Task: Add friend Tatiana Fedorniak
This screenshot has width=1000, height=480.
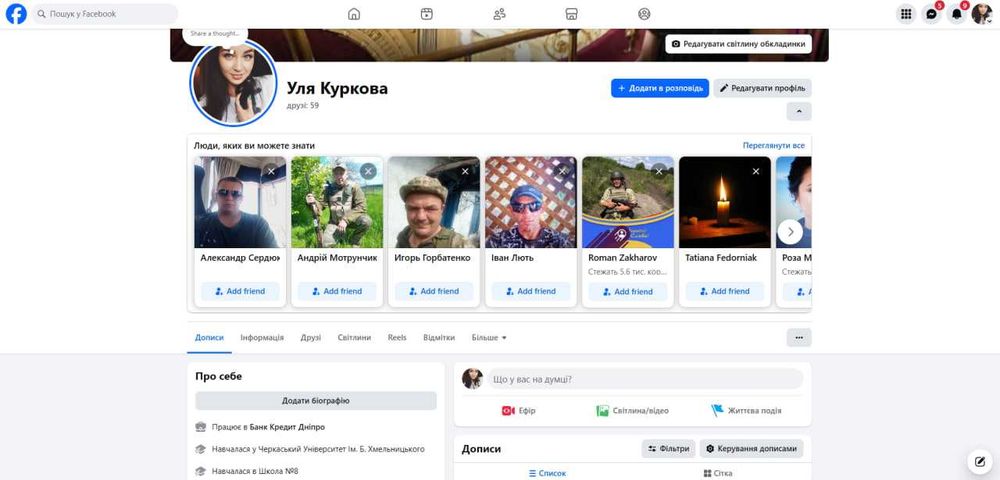Action: point(724,291)
